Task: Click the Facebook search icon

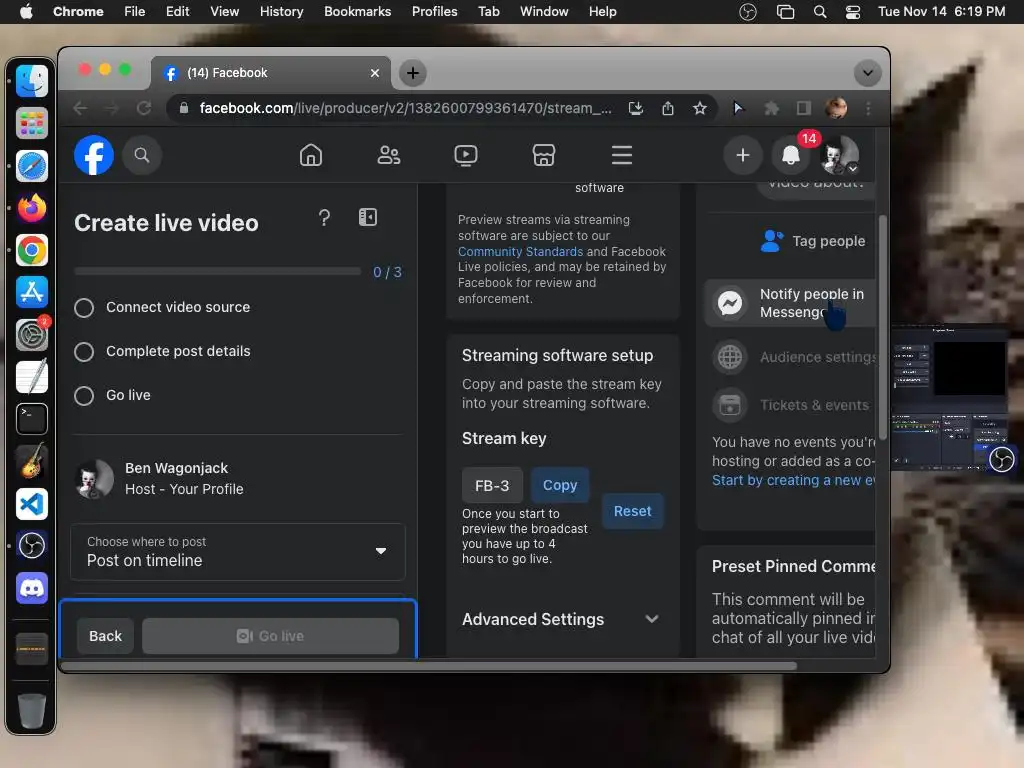Action: 142,155
